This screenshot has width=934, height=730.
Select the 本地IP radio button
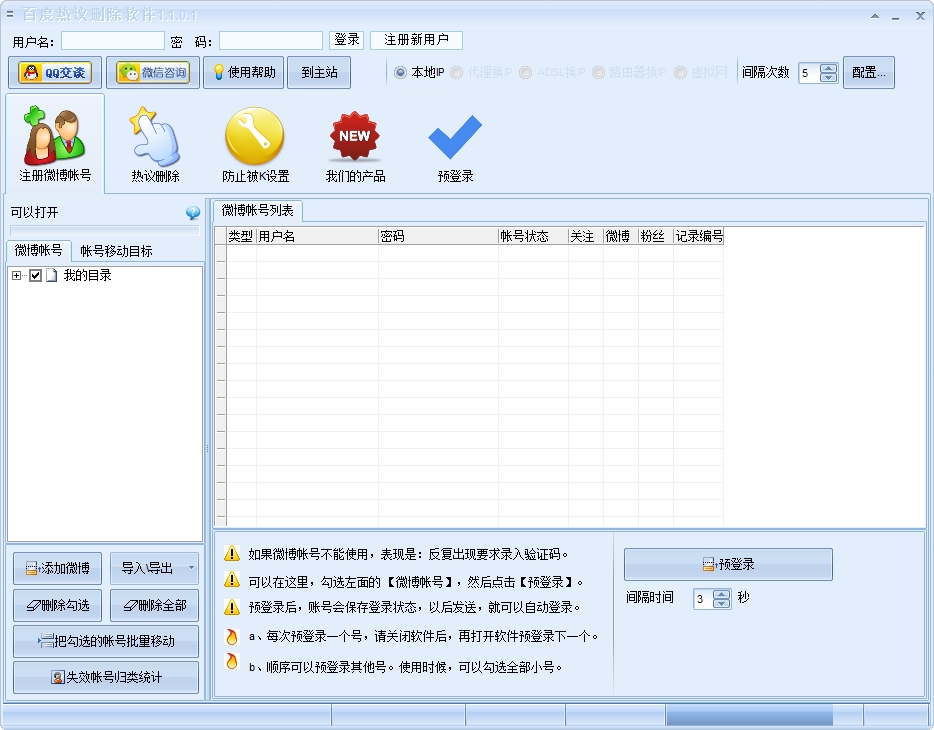coord(400,73)
